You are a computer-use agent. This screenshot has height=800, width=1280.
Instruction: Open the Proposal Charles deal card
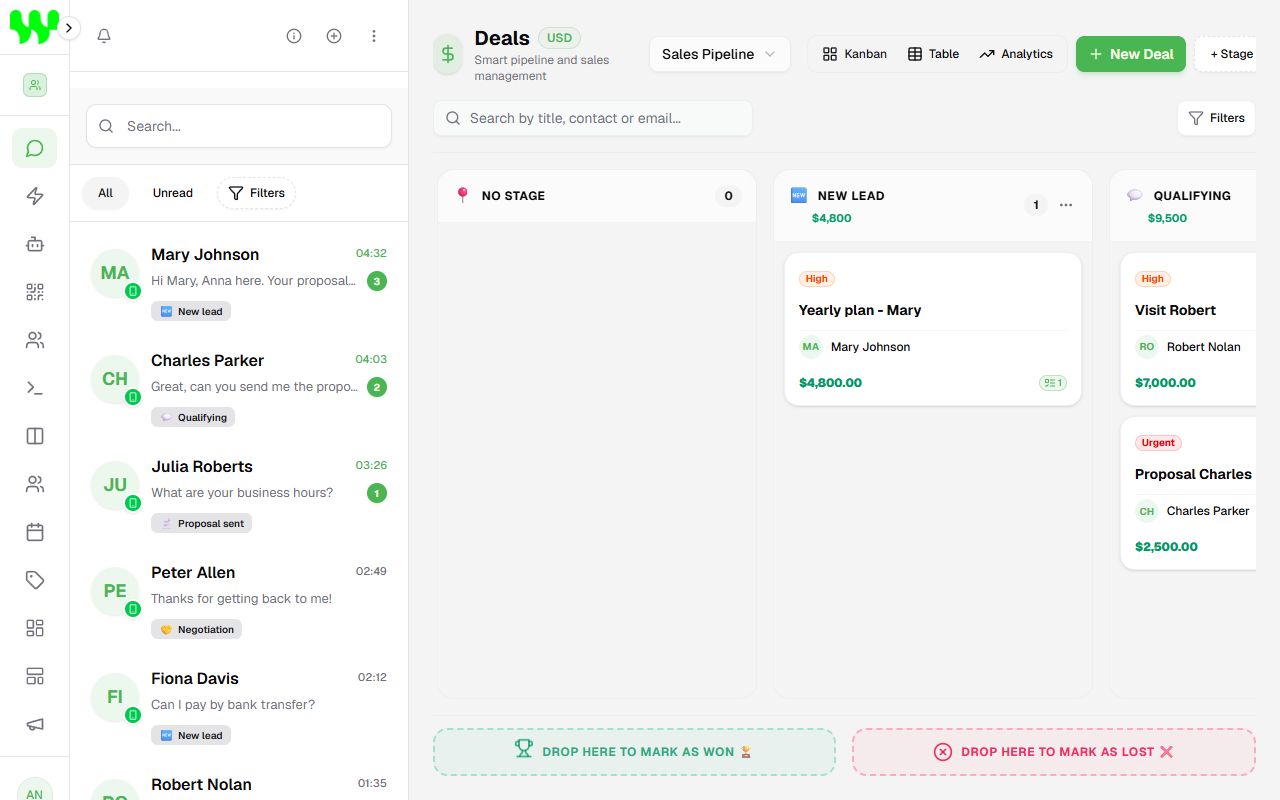[1188, 493]
